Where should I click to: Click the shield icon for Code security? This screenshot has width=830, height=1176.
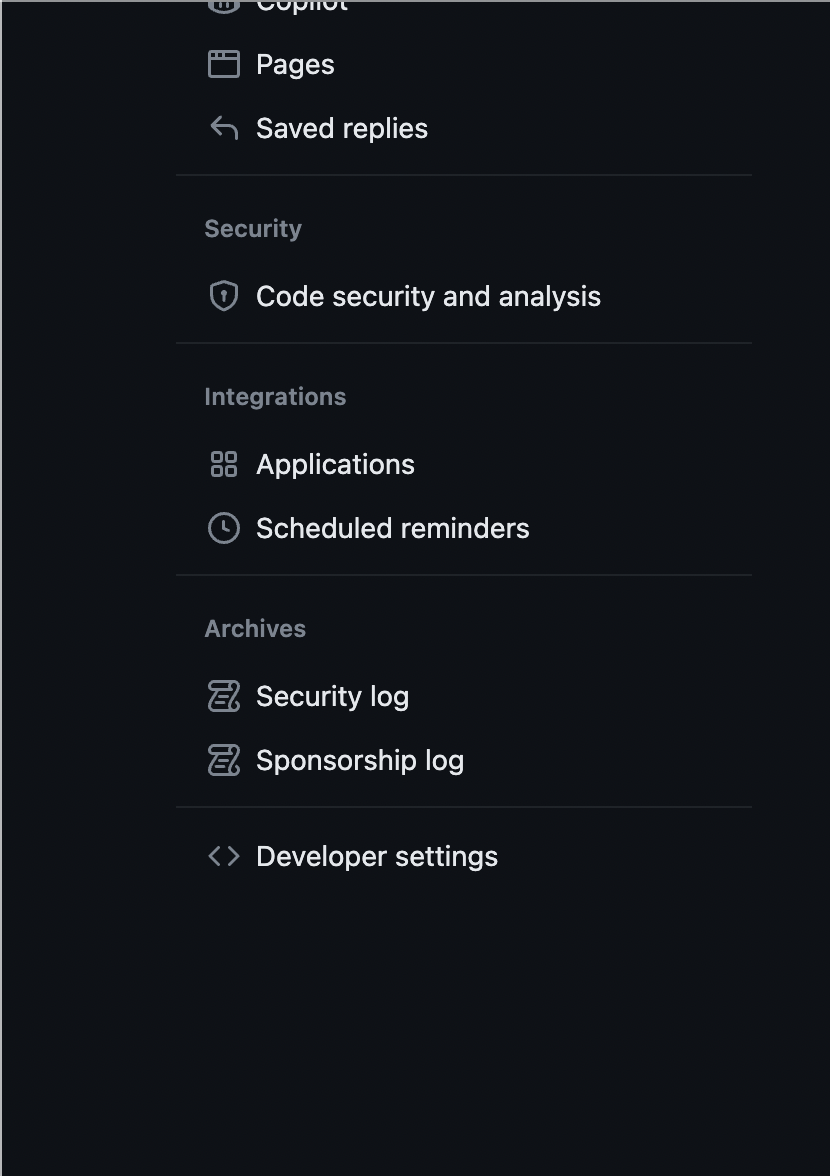tap(223, 296)
